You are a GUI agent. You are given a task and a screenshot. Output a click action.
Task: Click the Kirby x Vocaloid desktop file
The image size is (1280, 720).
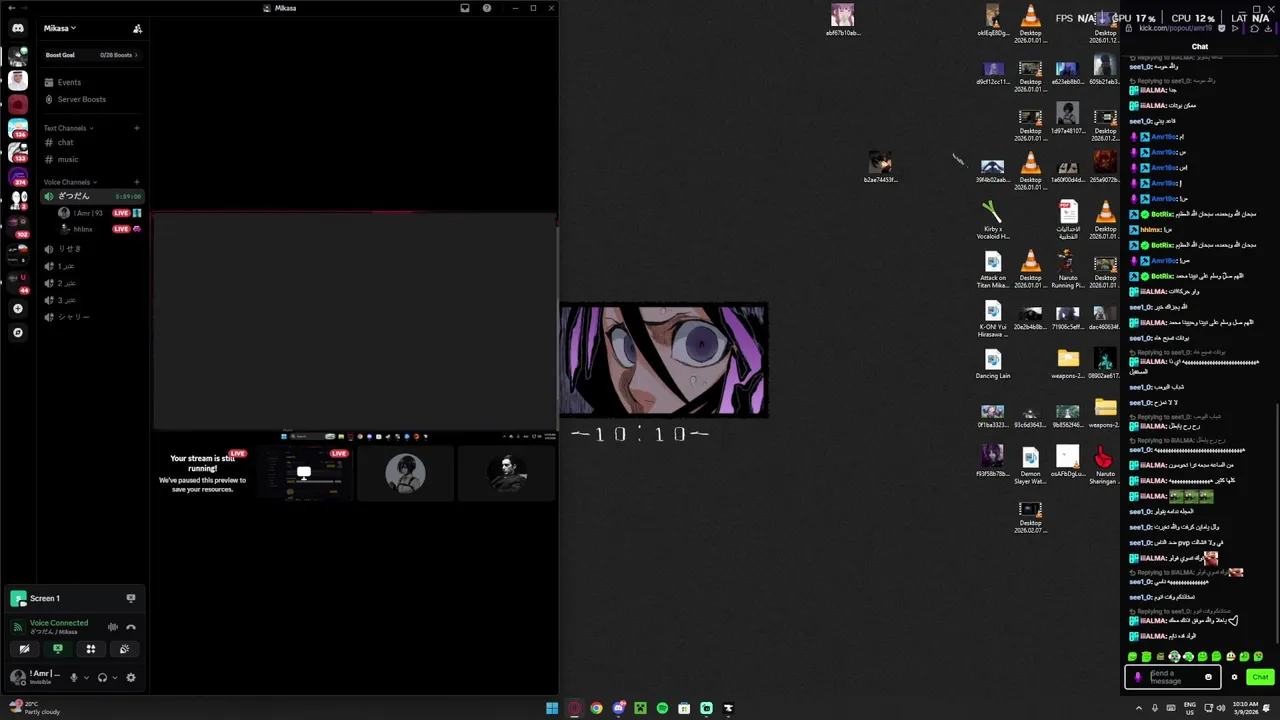(992, 220)
